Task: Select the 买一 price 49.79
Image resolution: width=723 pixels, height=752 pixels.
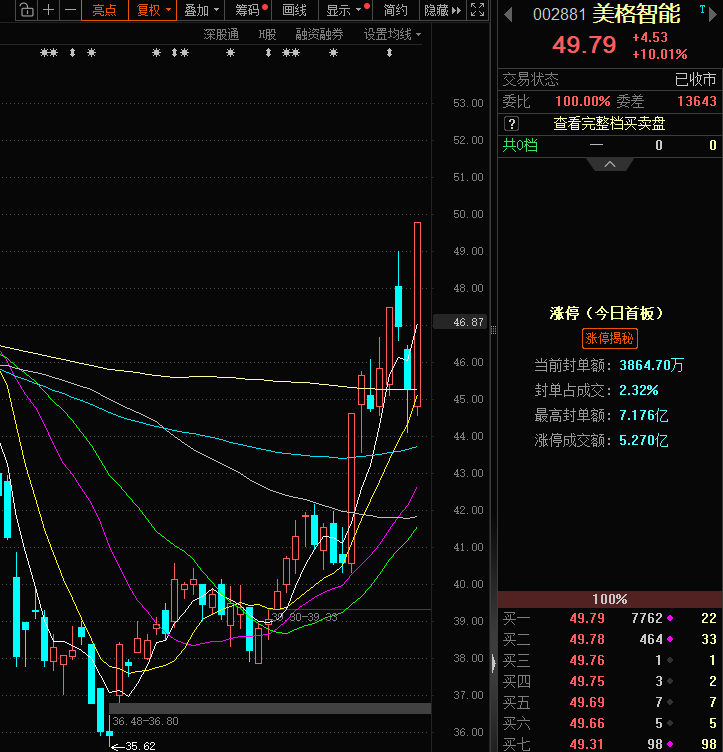Action: point(587,618)
